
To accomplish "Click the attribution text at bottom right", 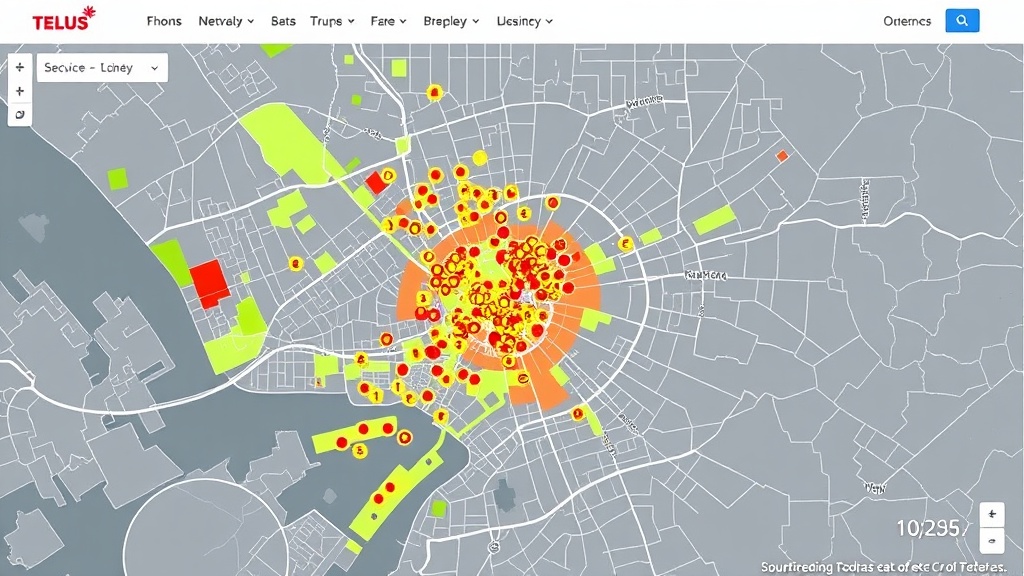I will pyautogui.click(x=888, y=567).
